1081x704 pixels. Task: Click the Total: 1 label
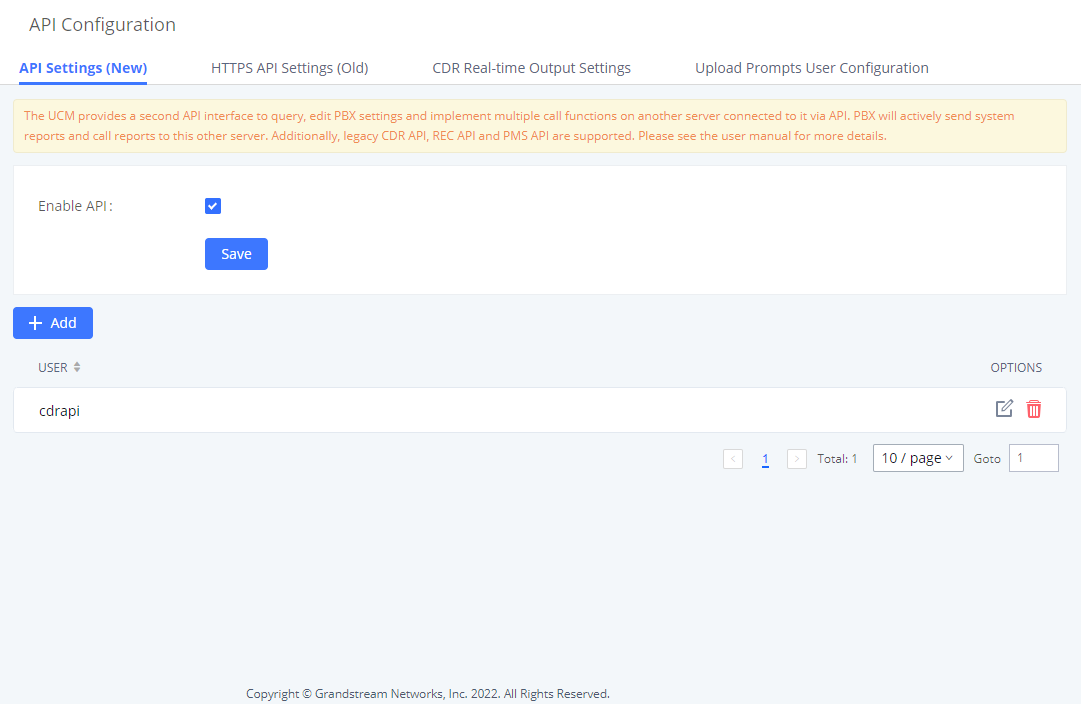coord(837,459)
